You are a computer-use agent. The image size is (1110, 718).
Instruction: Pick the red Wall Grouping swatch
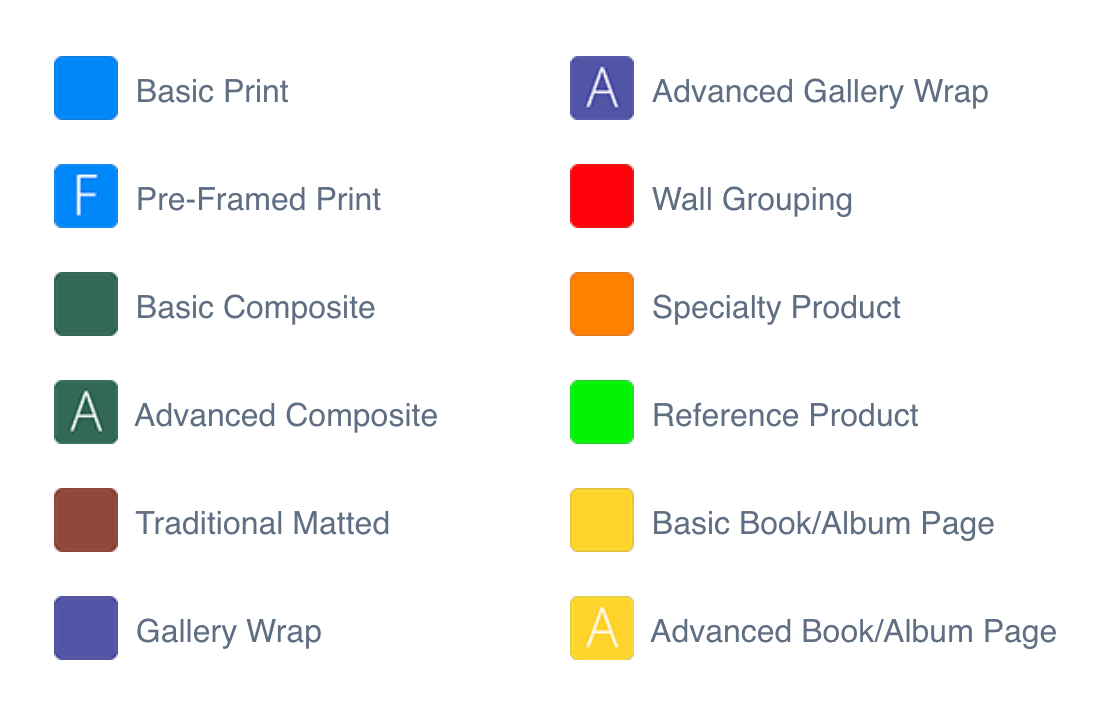tap(602, 196)
